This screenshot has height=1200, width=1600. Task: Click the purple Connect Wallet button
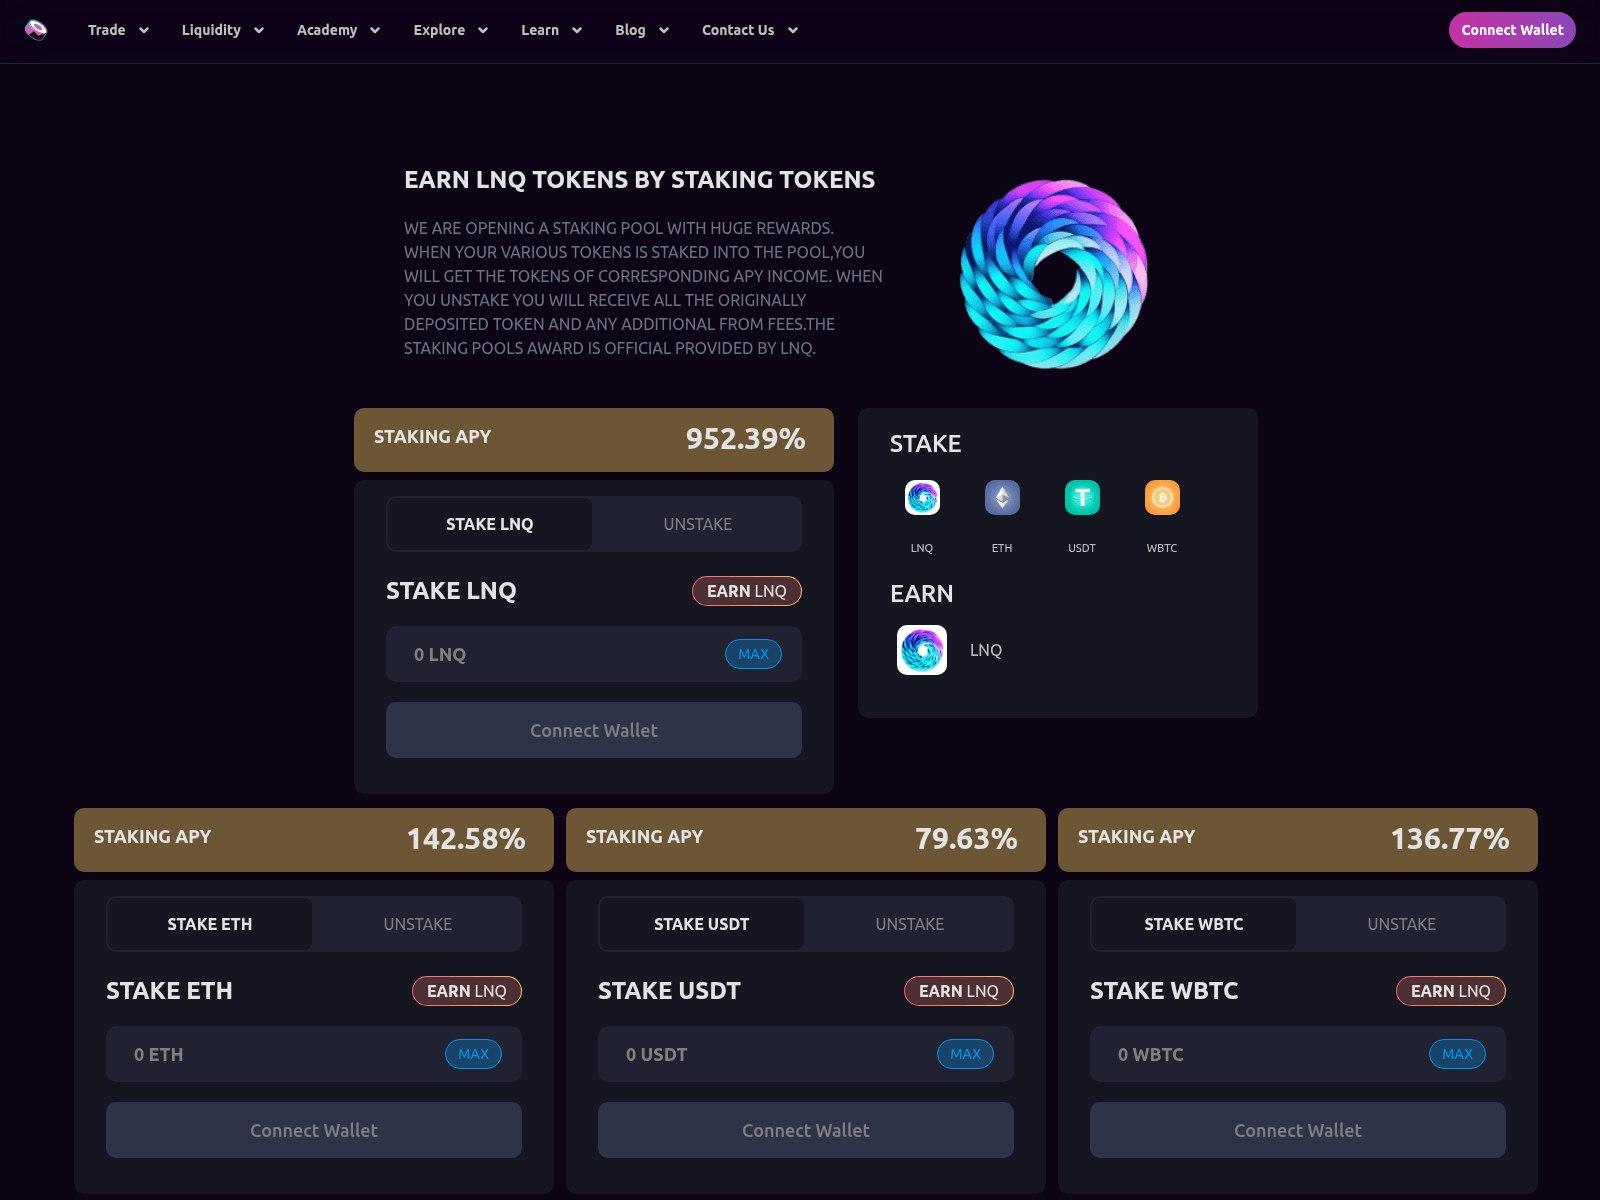(x=1512, y=30)
